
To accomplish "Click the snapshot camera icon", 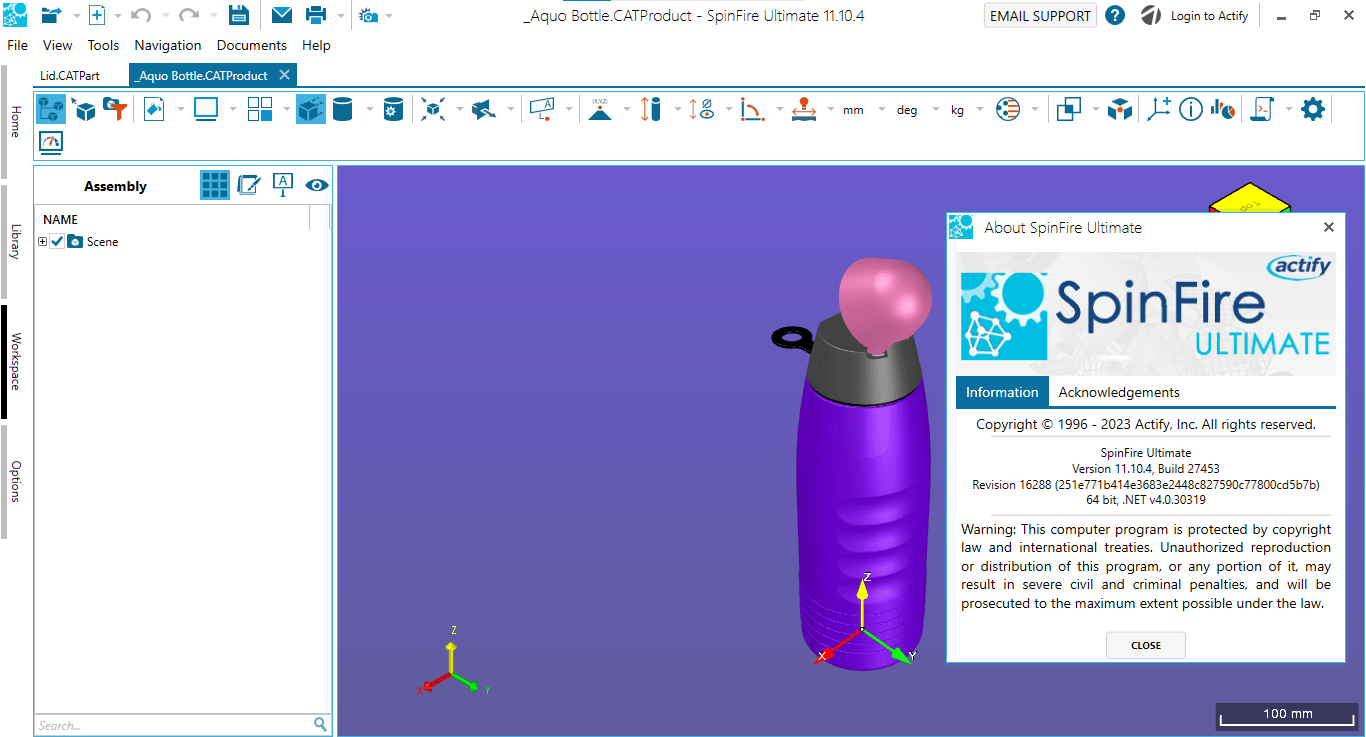I will pyautogui.click(x=368, y=16).
